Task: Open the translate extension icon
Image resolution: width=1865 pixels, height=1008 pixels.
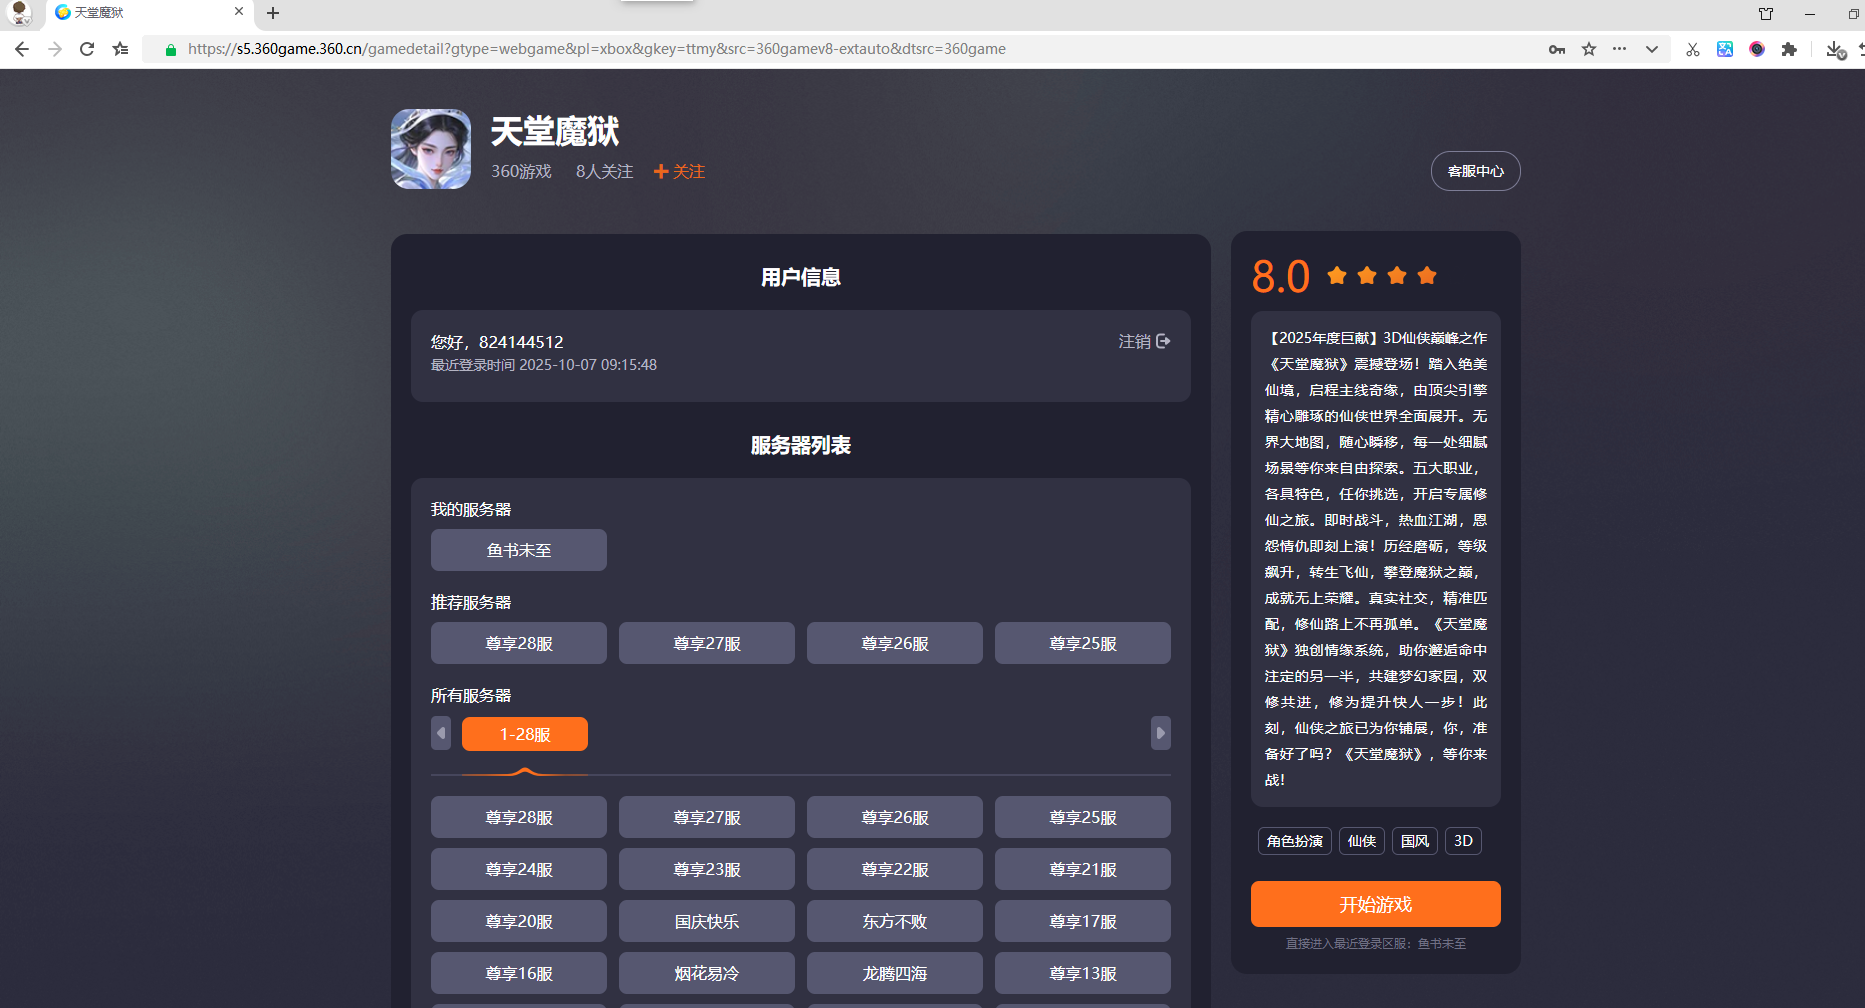Action: (x=1725, y=49)
